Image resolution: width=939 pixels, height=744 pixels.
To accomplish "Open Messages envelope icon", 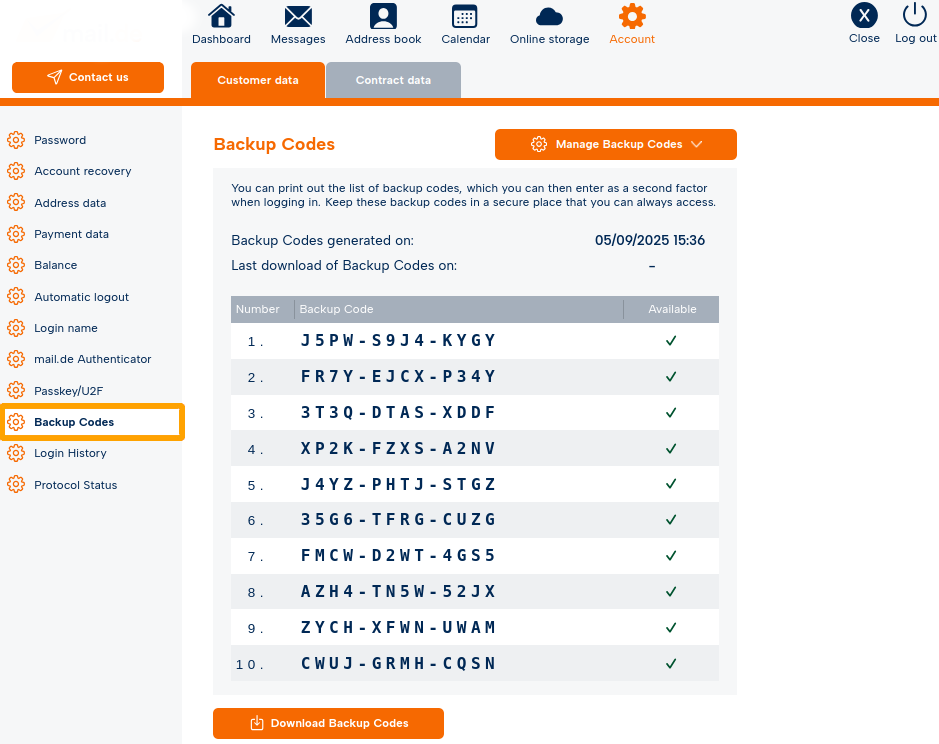I will click(298, 16).
